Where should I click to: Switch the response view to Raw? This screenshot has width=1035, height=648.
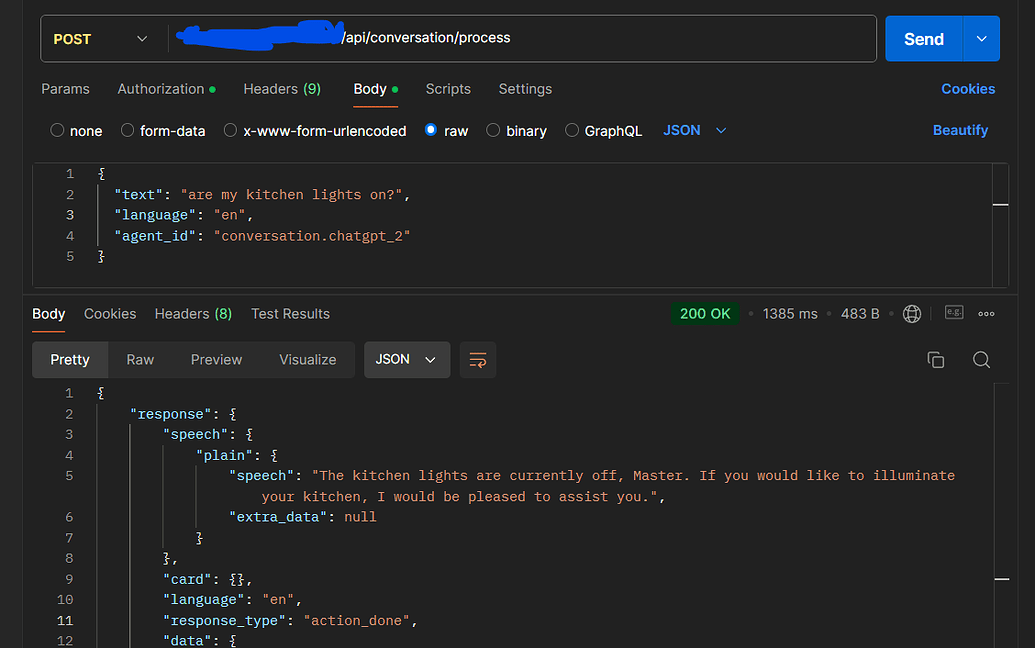[139, 360]
